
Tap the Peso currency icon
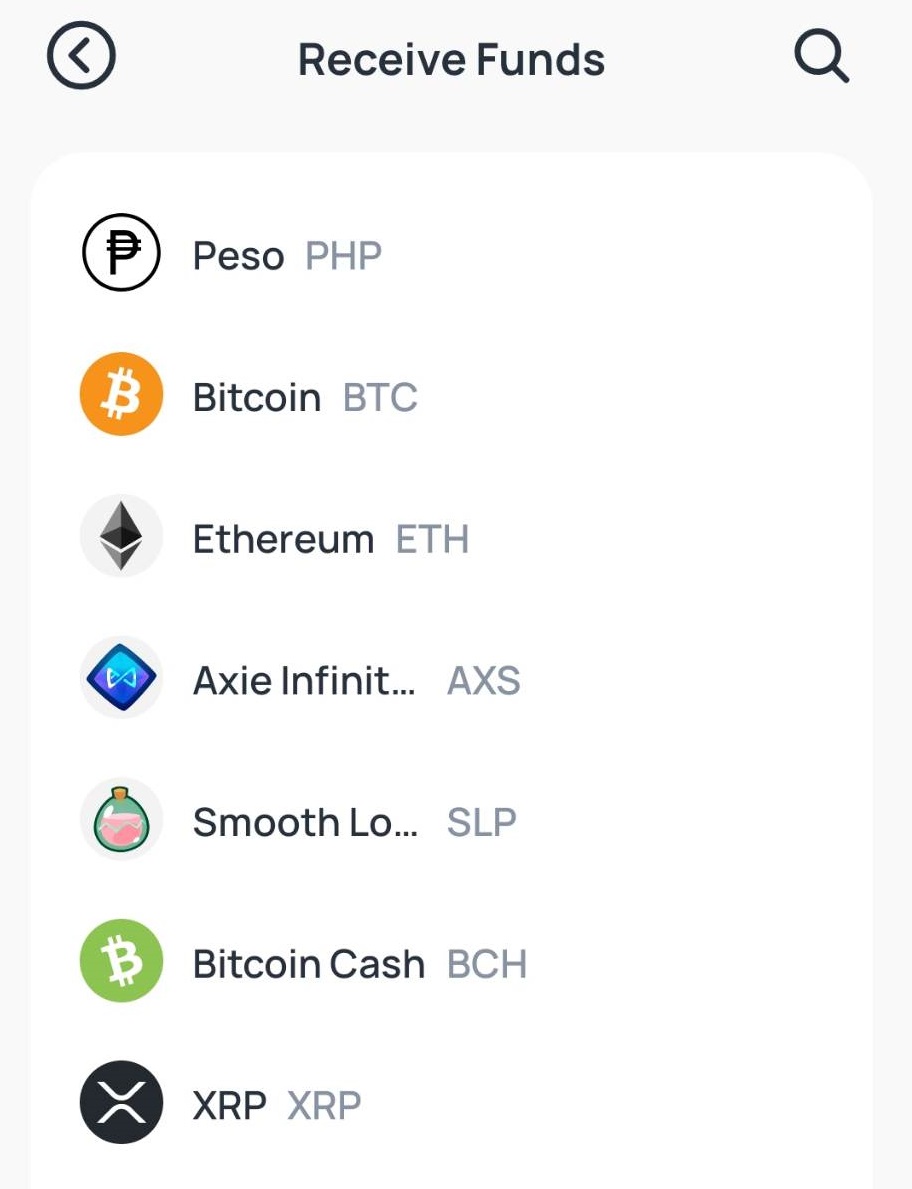click(121, 253)
